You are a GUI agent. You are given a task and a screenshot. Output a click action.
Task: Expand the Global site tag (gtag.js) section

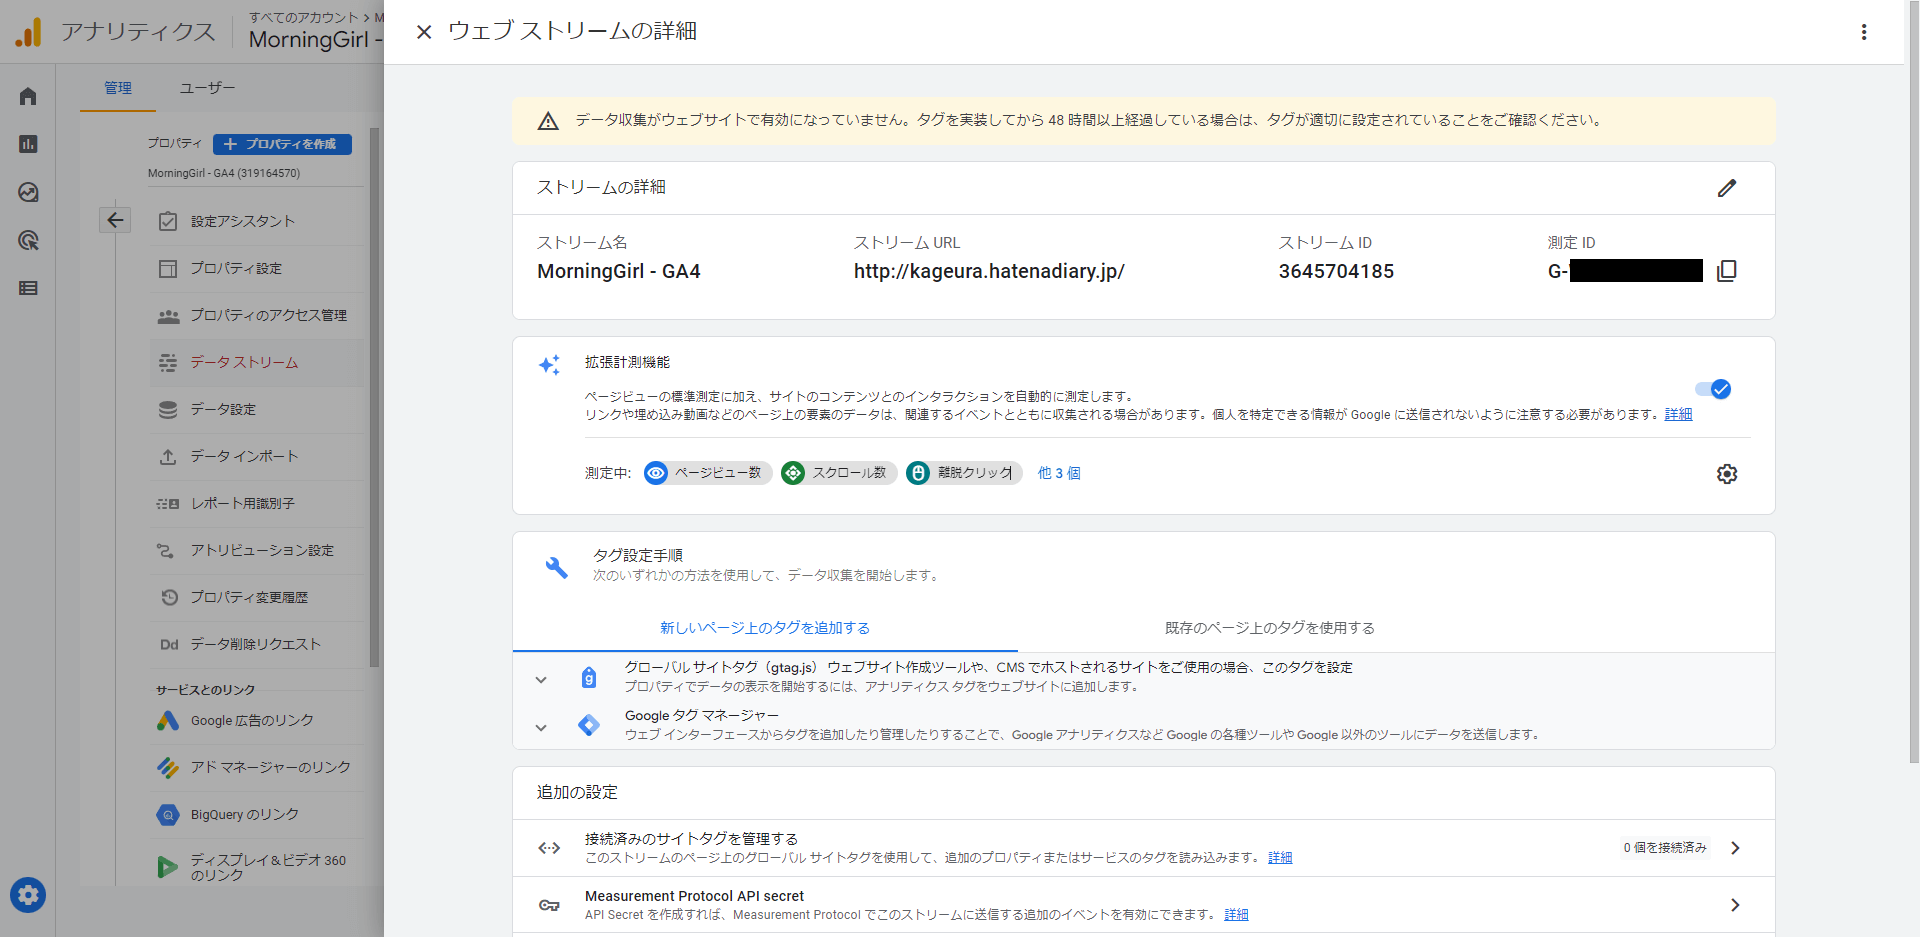click(541, 679)
